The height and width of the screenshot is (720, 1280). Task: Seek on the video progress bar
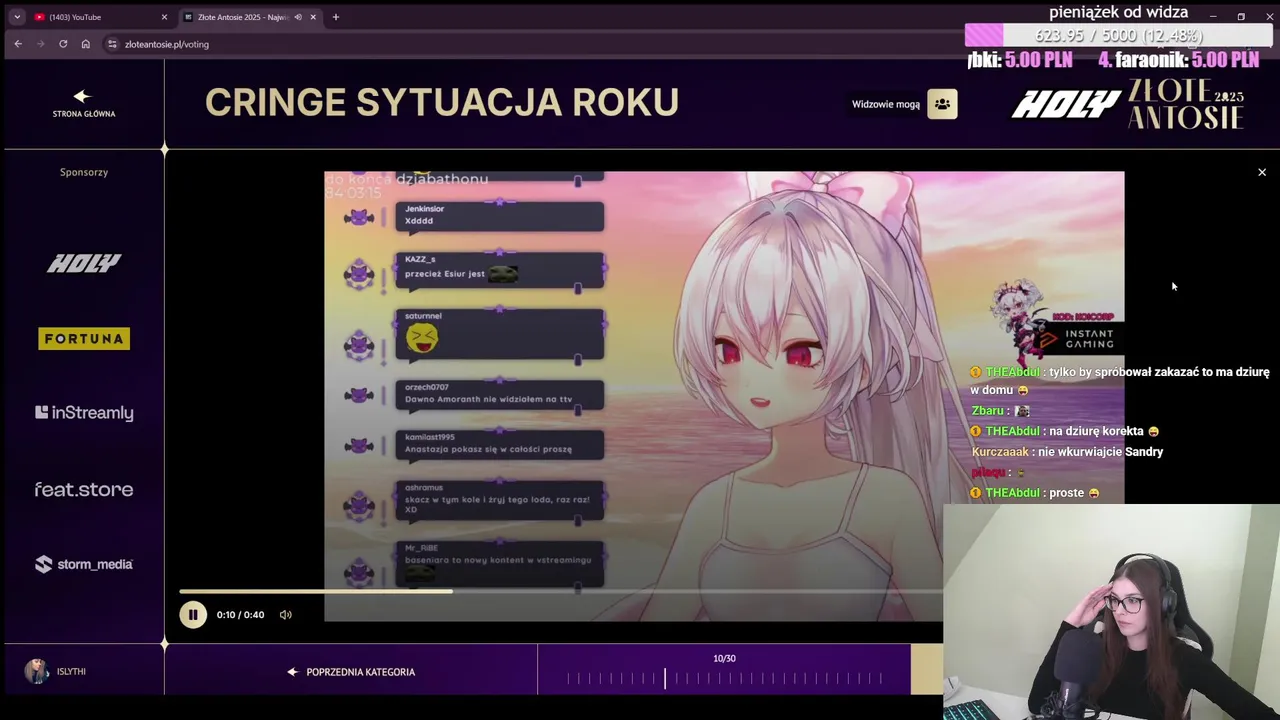(560, 591)
